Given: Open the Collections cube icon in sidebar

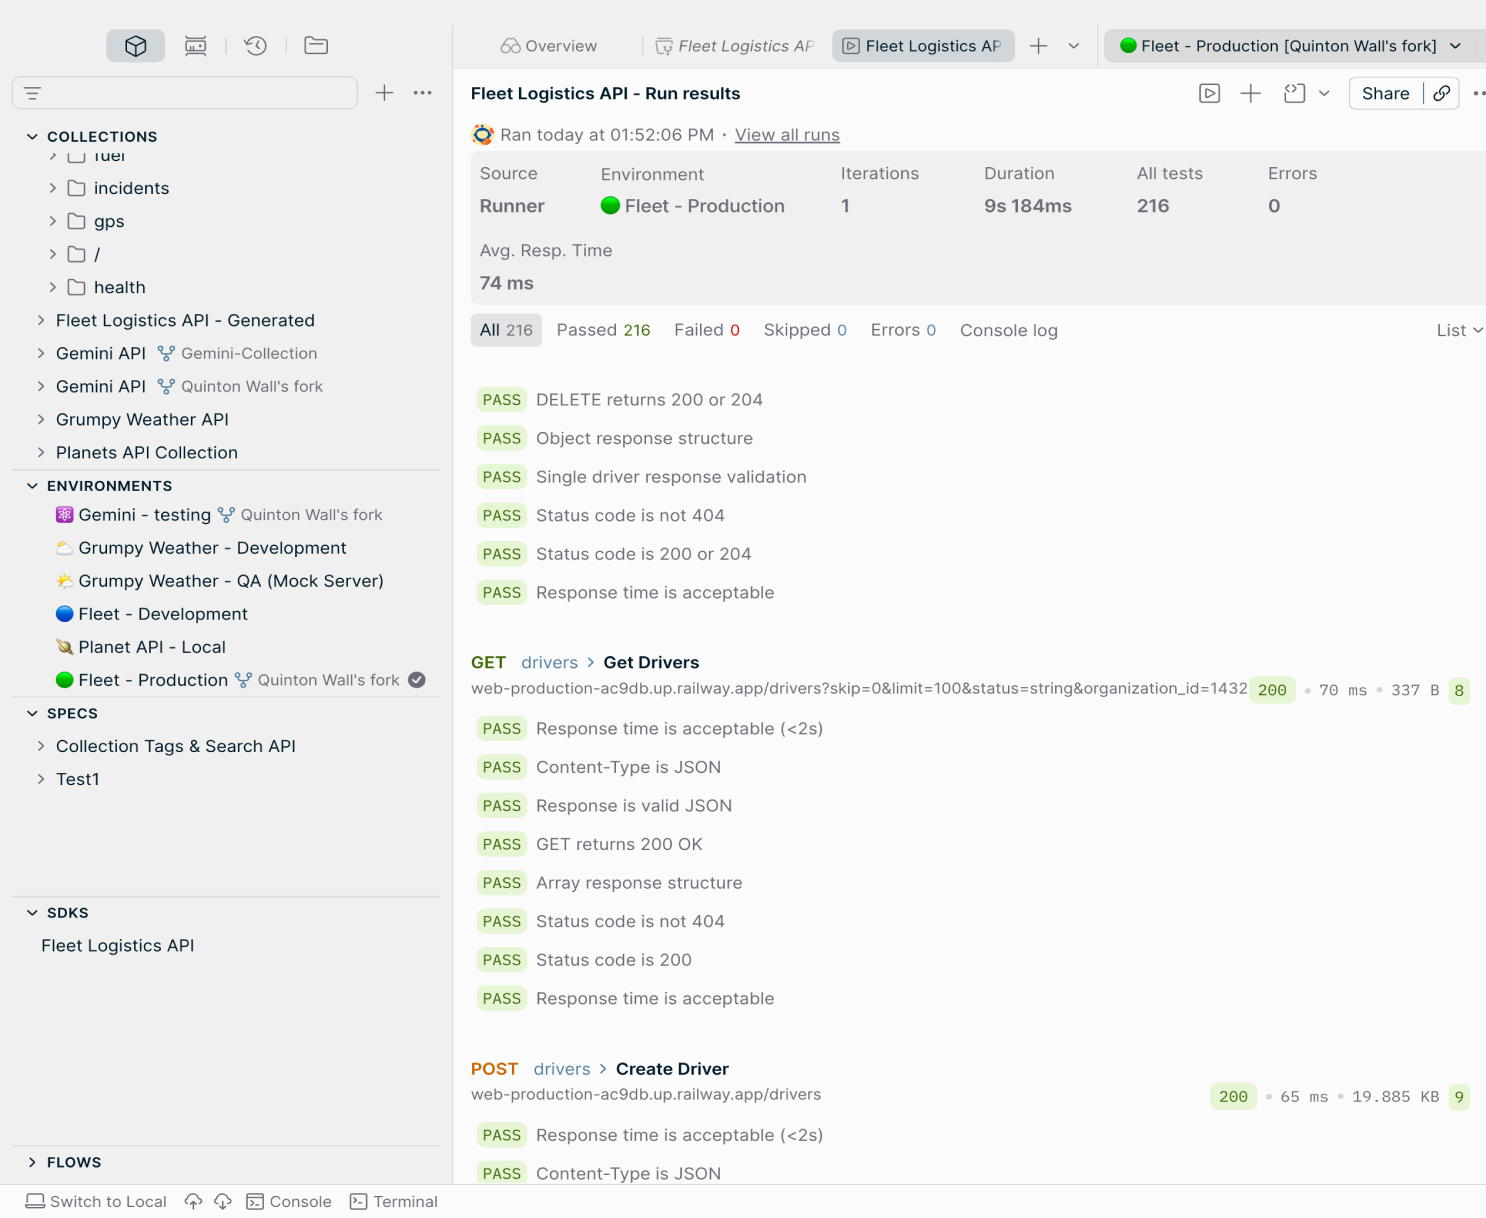Looking at the screenshot, I should (136, 46).
